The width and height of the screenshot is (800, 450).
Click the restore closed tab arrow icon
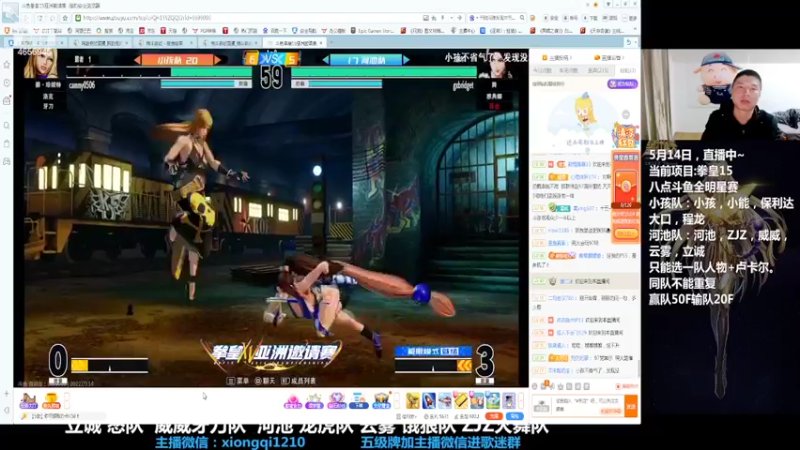point(629,43)
